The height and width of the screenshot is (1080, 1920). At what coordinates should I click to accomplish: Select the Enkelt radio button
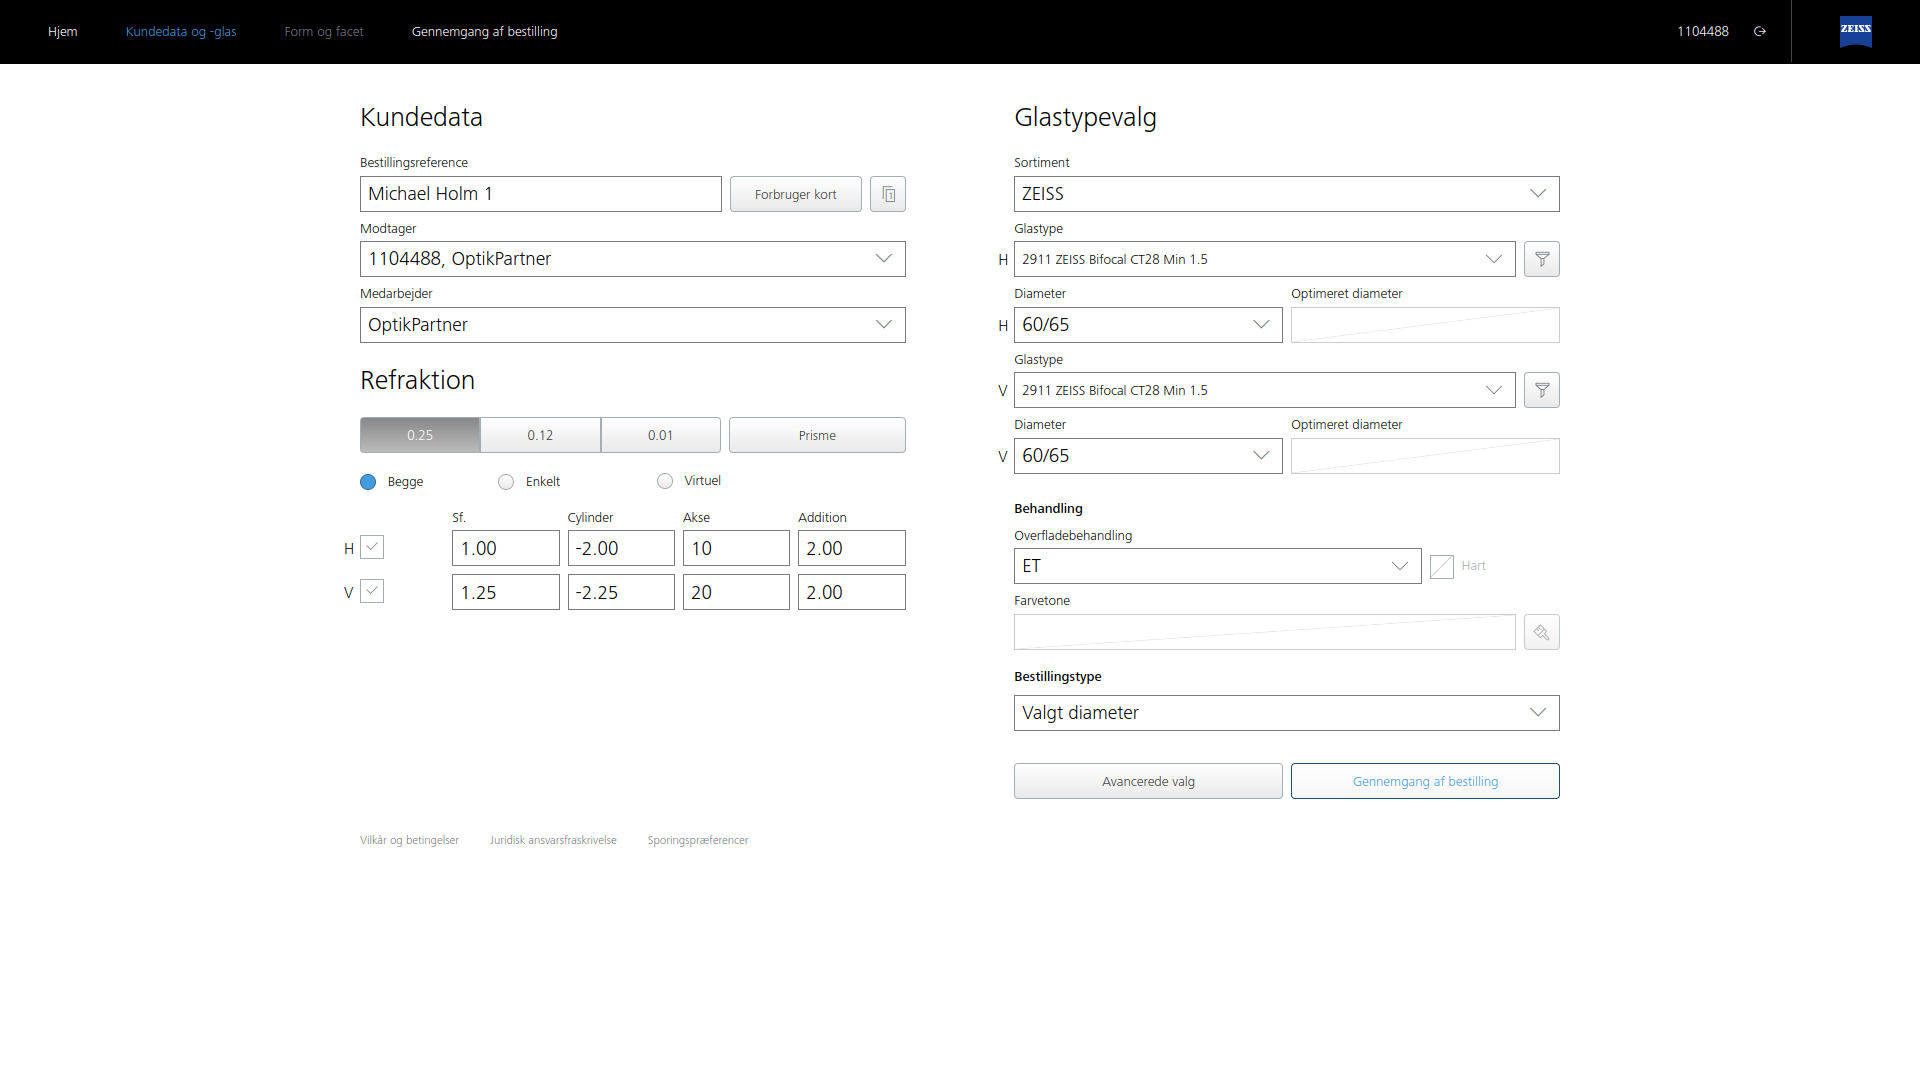[x=506, y=482]
